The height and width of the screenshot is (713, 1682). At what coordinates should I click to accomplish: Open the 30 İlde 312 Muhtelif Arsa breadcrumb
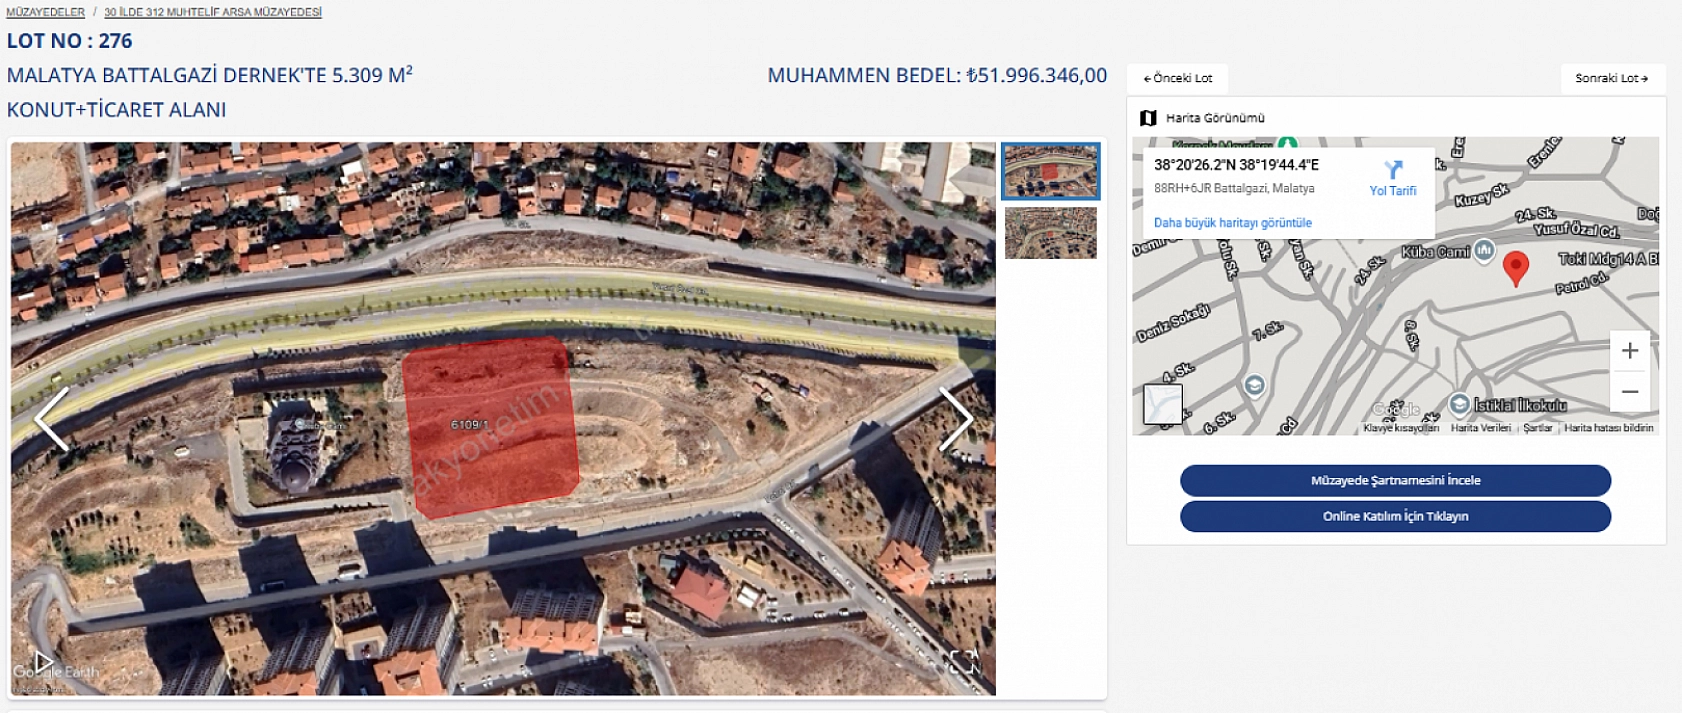coord(213,12)
